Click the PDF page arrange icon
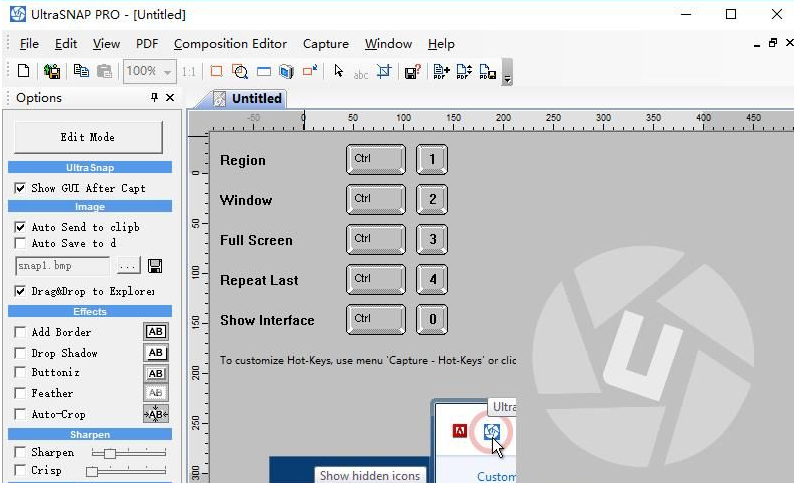 point(464,71)
